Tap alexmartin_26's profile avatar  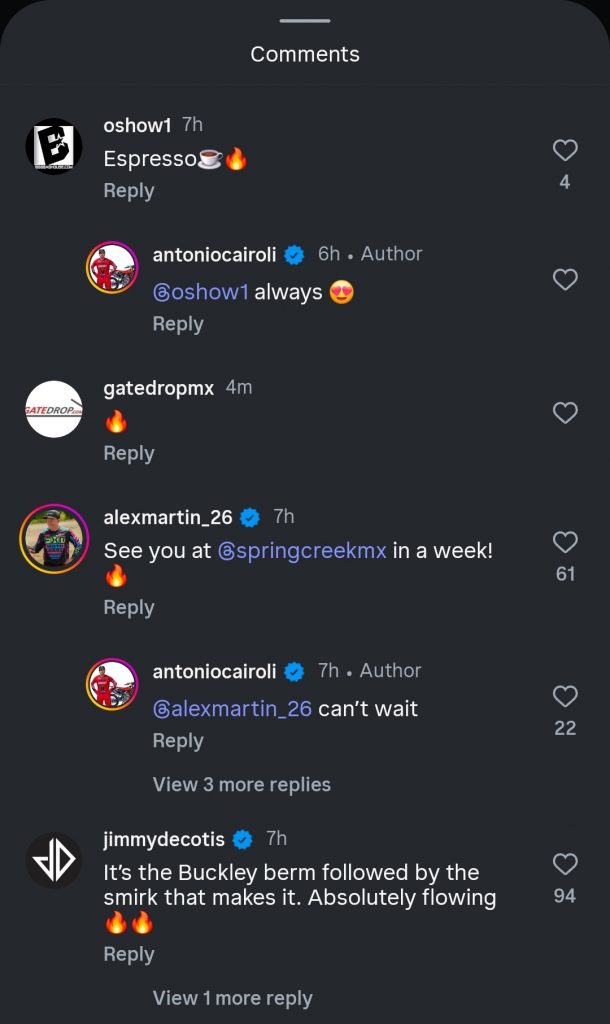click(53, 539)
